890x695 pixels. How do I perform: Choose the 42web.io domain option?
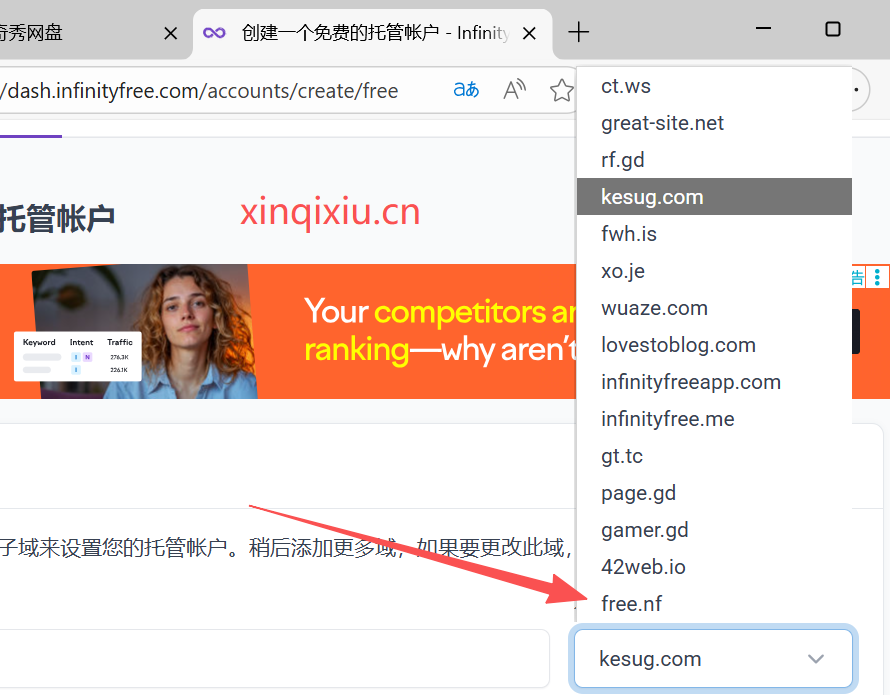pos(643,567)
